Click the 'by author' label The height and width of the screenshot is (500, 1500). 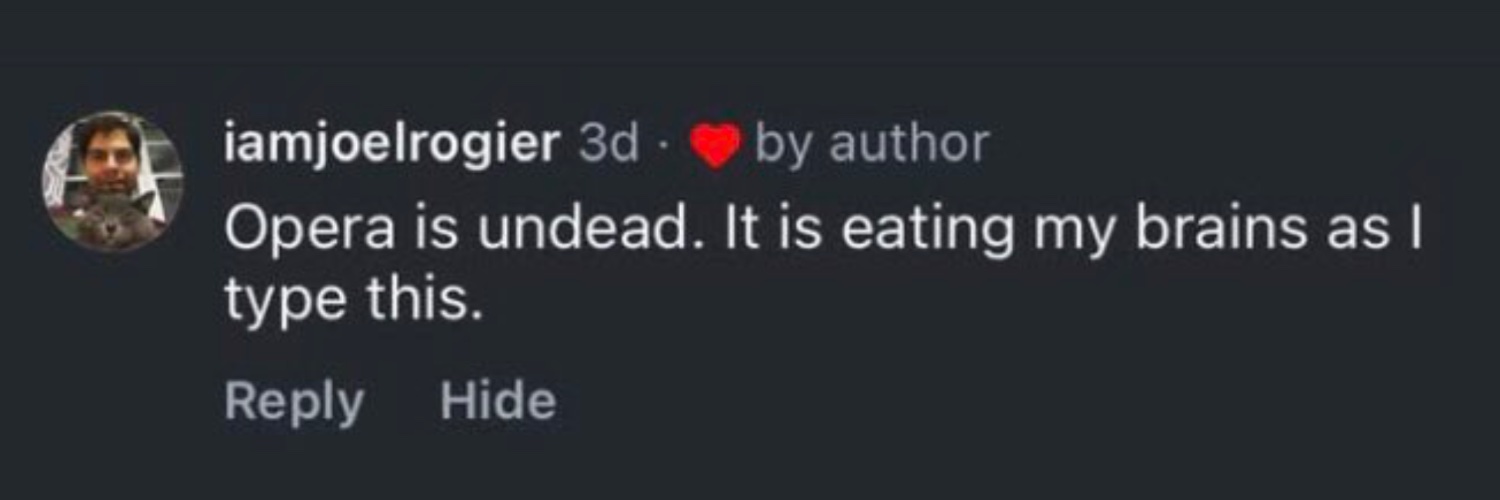[x=871, y=145]
